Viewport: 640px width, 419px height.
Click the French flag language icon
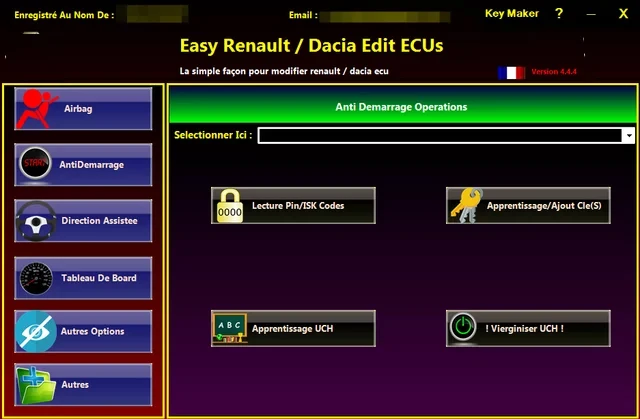coord(511,73)
